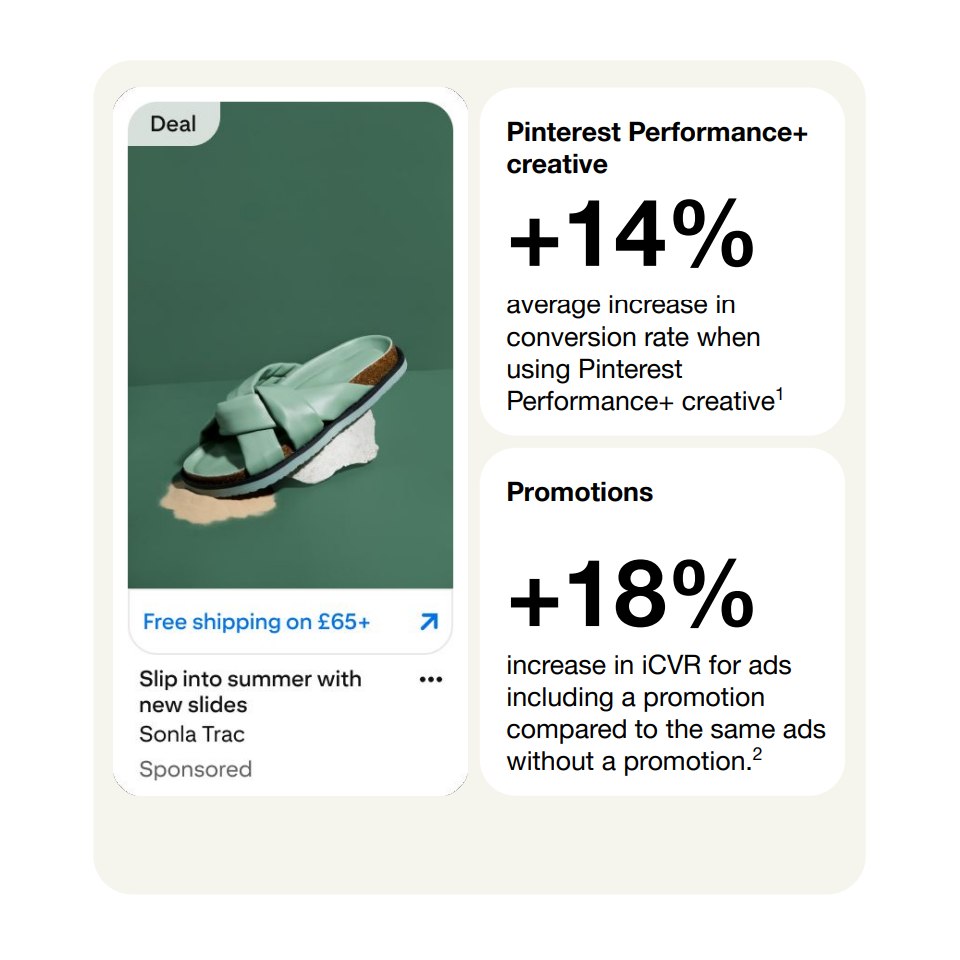Screen dimensions: 960x960
Task: Click the empty beige area below the cards
Action: point(479,845)
